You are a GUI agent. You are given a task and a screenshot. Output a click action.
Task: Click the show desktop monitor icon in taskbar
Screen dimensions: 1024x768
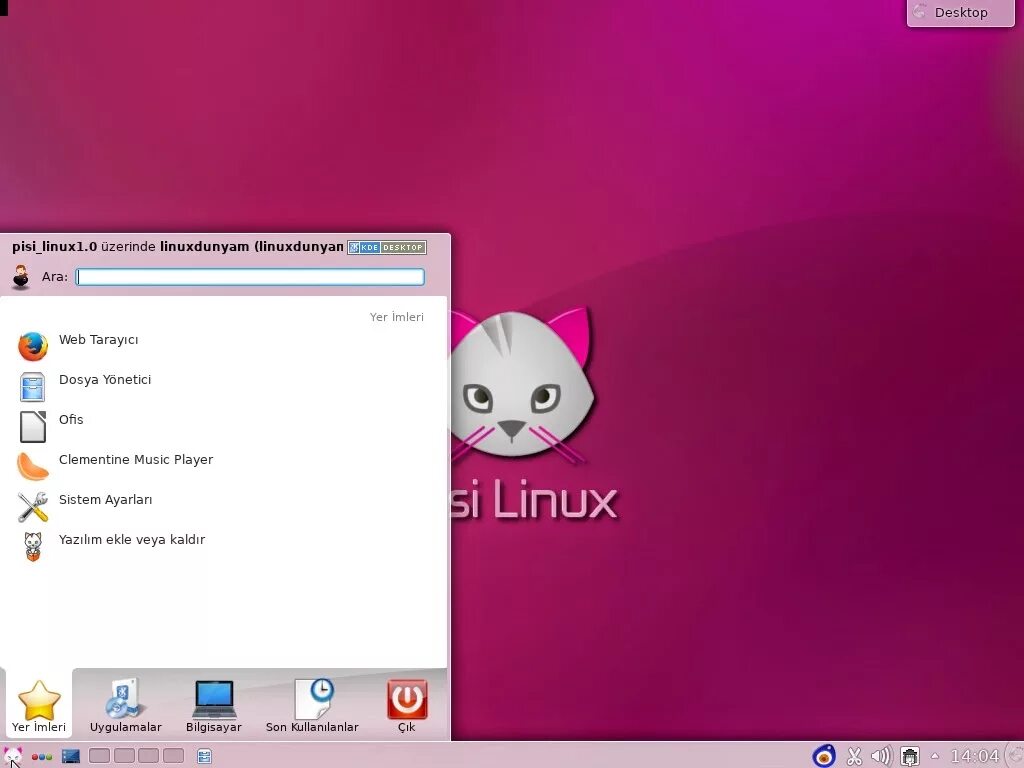click(x=71, y=756)
